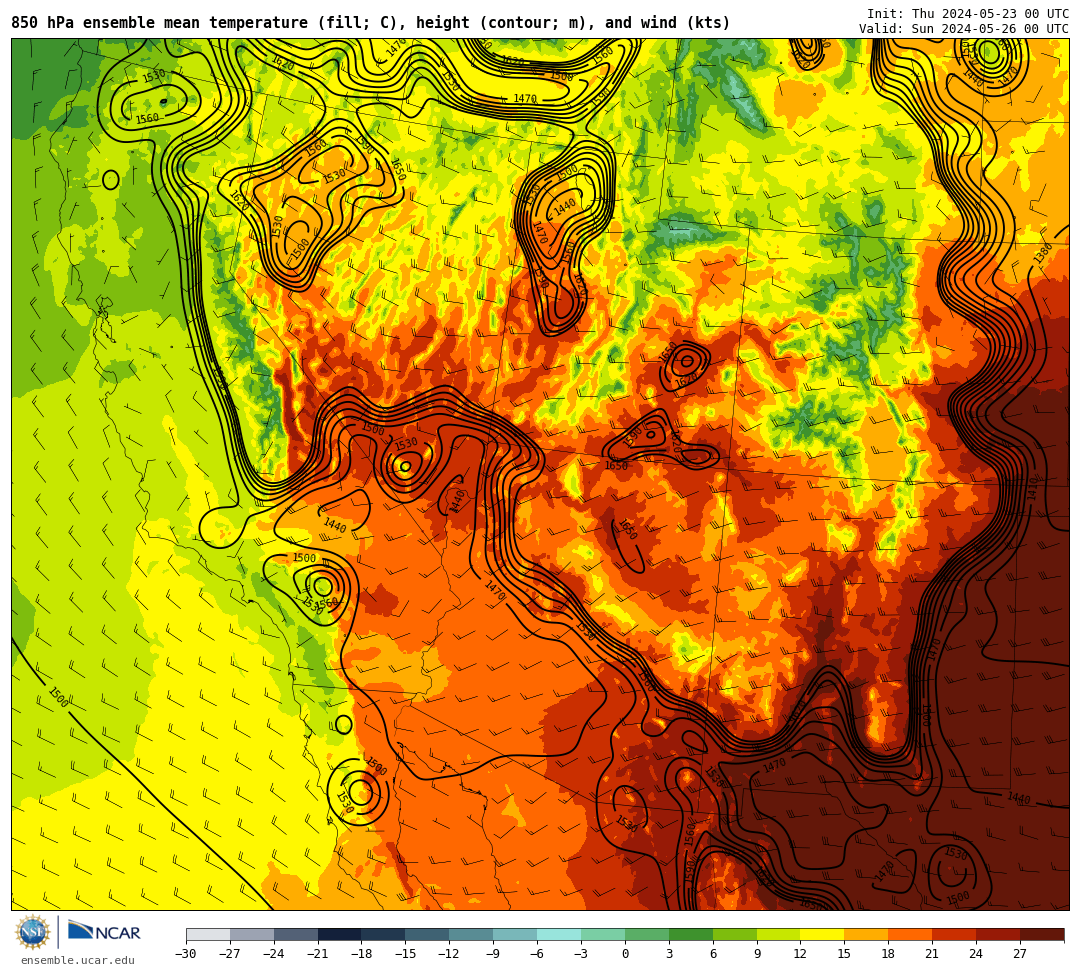The image size is (1080, 973).
Task: Click the 1380 height contour label
Action: 1043,253
